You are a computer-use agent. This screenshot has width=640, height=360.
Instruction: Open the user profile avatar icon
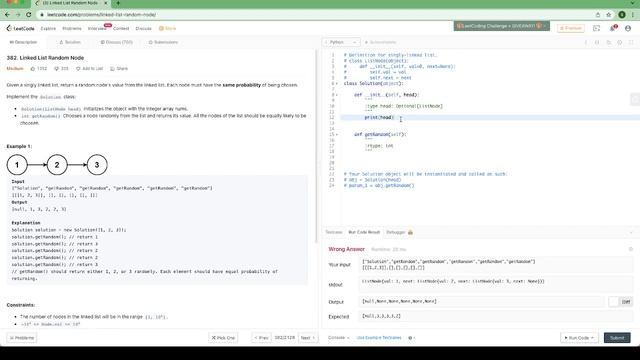(x=628, y=28)
